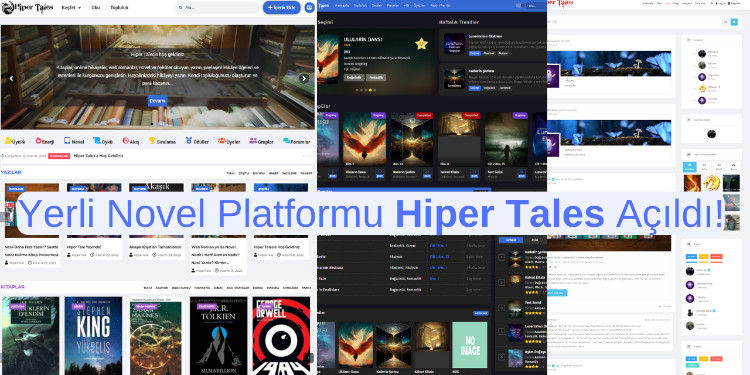Click the gray list view icon in right site
This screenshot has height=375, width=750.
click(725, 22)
